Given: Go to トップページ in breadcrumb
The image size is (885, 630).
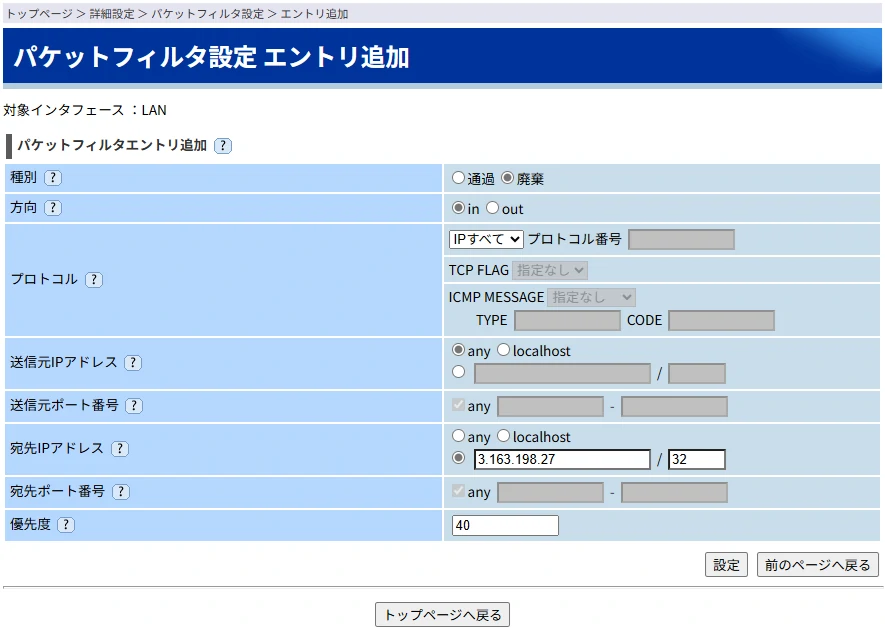Looking at the screenshot, I should click(x=39, y=14).
